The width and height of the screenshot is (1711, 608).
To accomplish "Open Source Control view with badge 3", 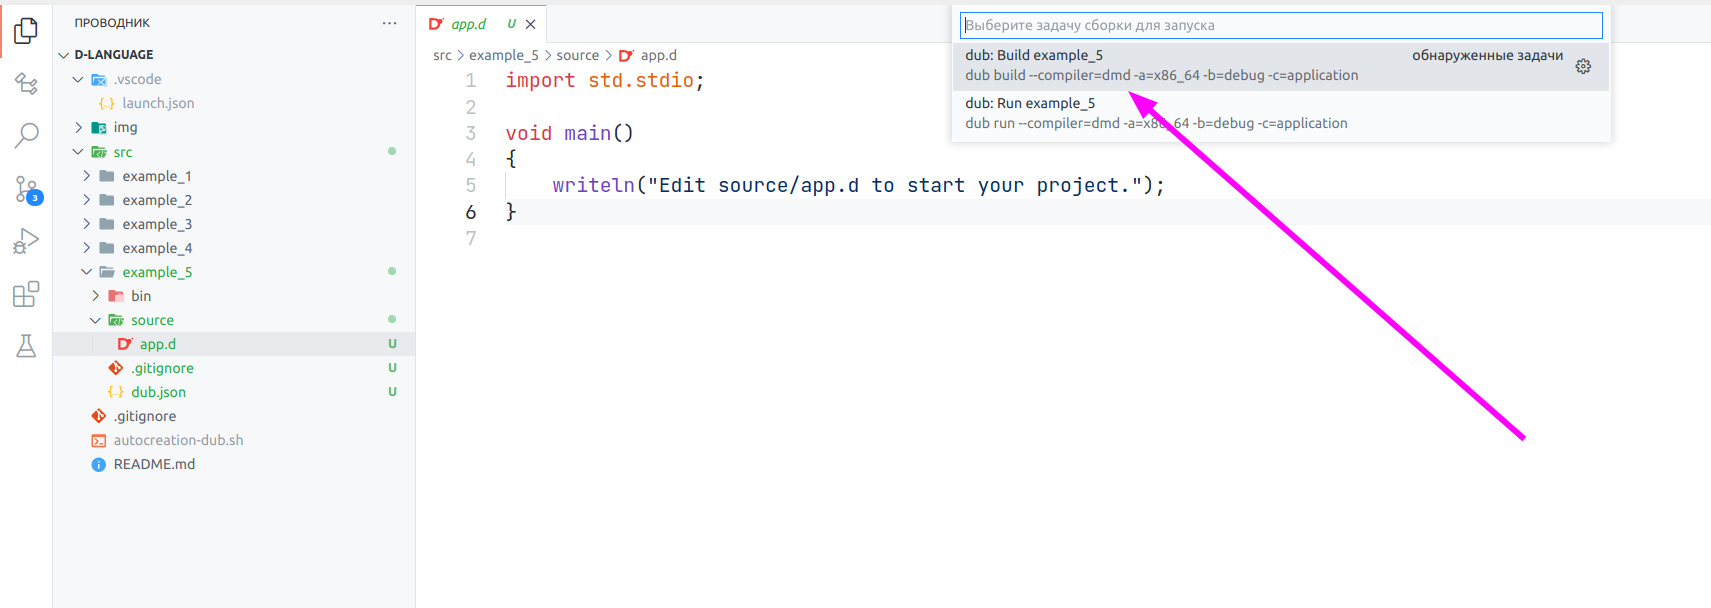I will click(x=26, y=188).
